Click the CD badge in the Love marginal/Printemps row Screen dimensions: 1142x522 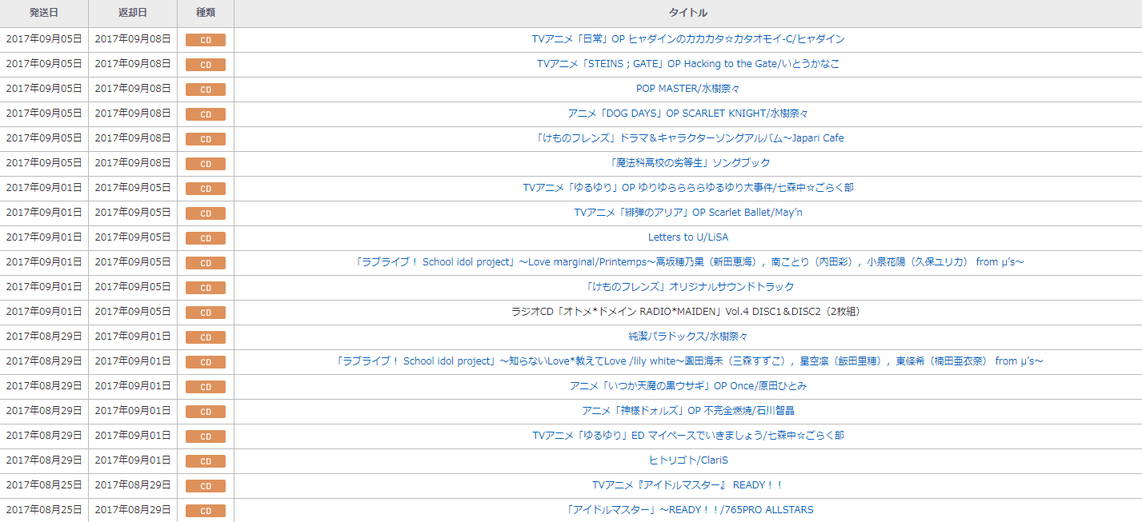point(205,263)
